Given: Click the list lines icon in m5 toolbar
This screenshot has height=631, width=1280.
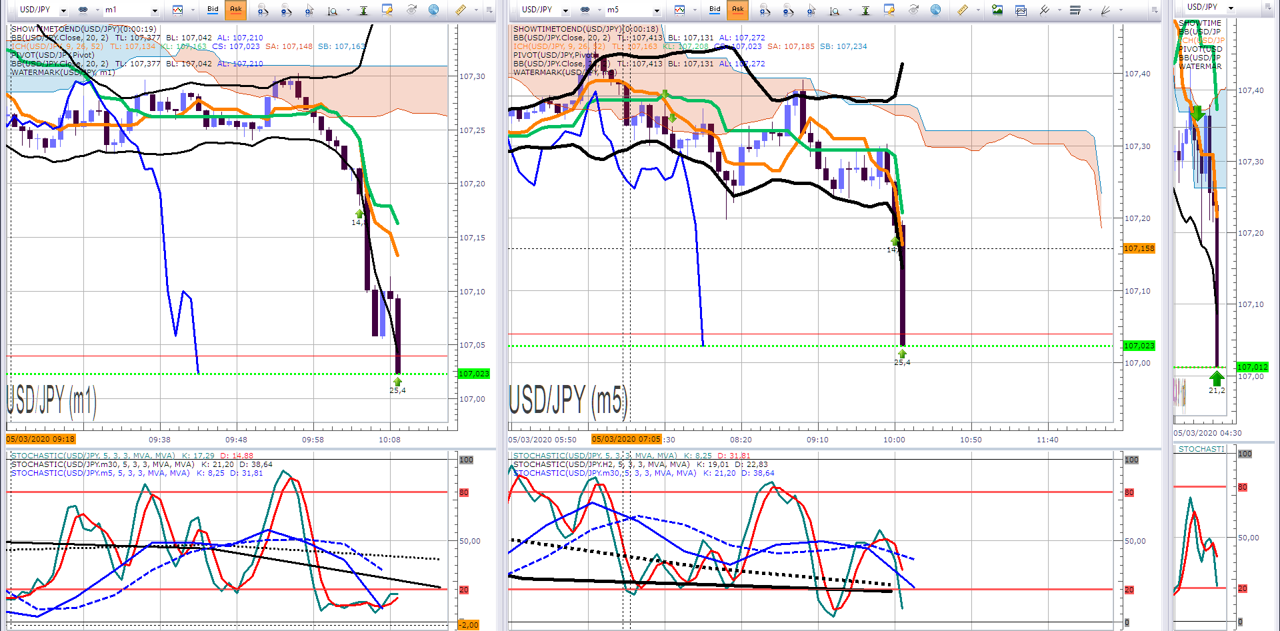Looking at the screenshot, I should point(1075,9).
